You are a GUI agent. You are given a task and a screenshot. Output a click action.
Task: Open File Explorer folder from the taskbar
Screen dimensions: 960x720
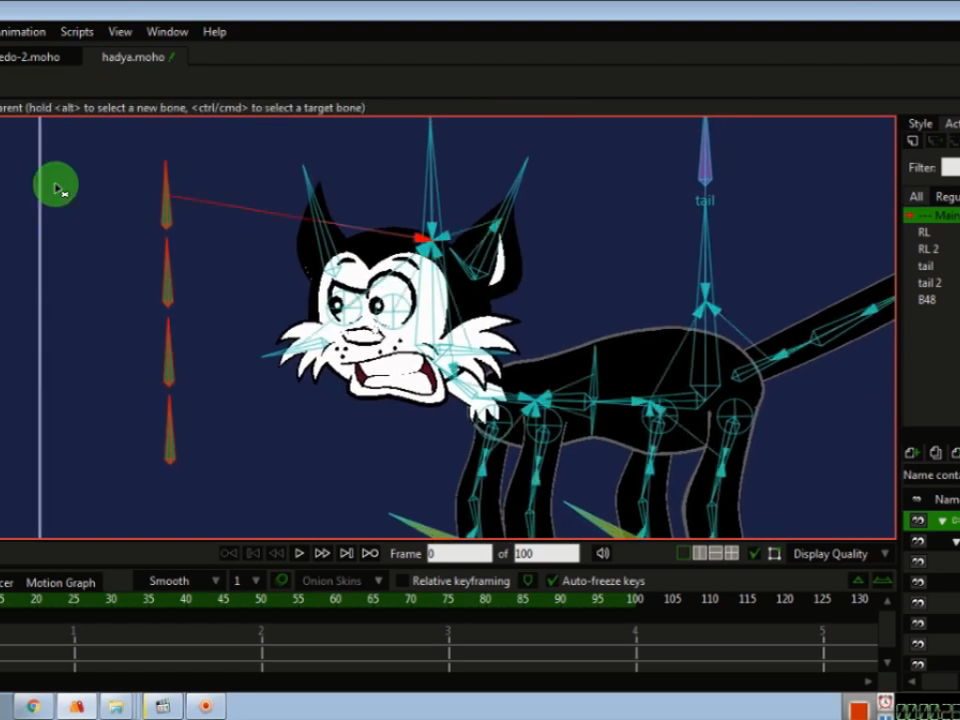click(116, 706)
